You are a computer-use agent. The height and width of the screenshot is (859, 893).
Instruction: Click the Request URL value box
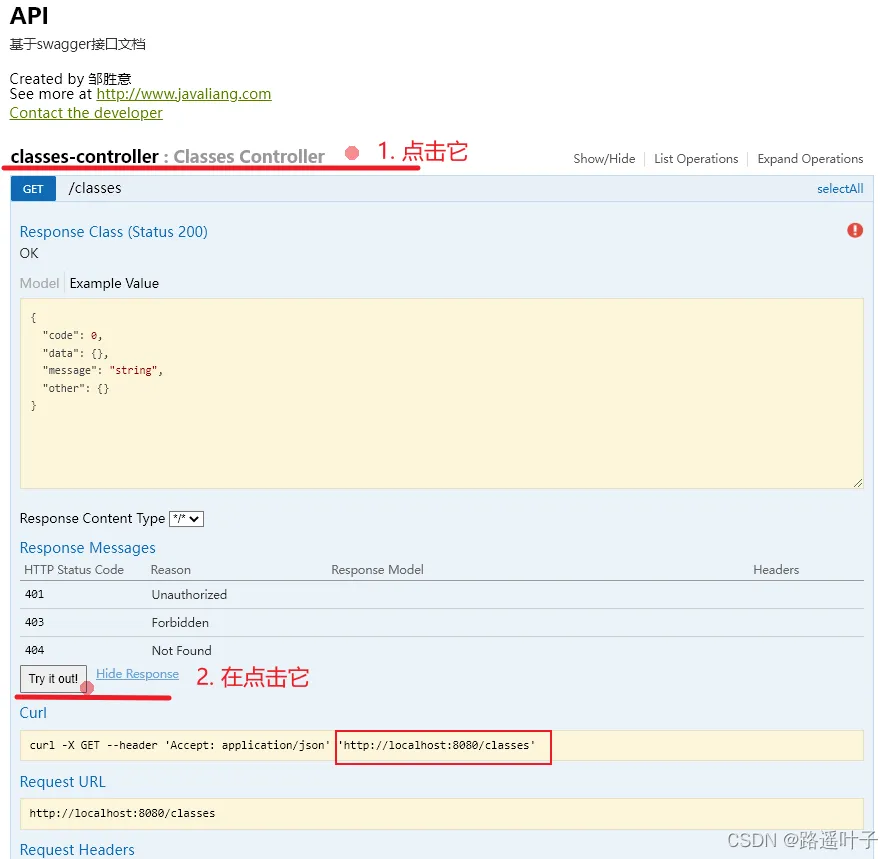tap(441, 813)
